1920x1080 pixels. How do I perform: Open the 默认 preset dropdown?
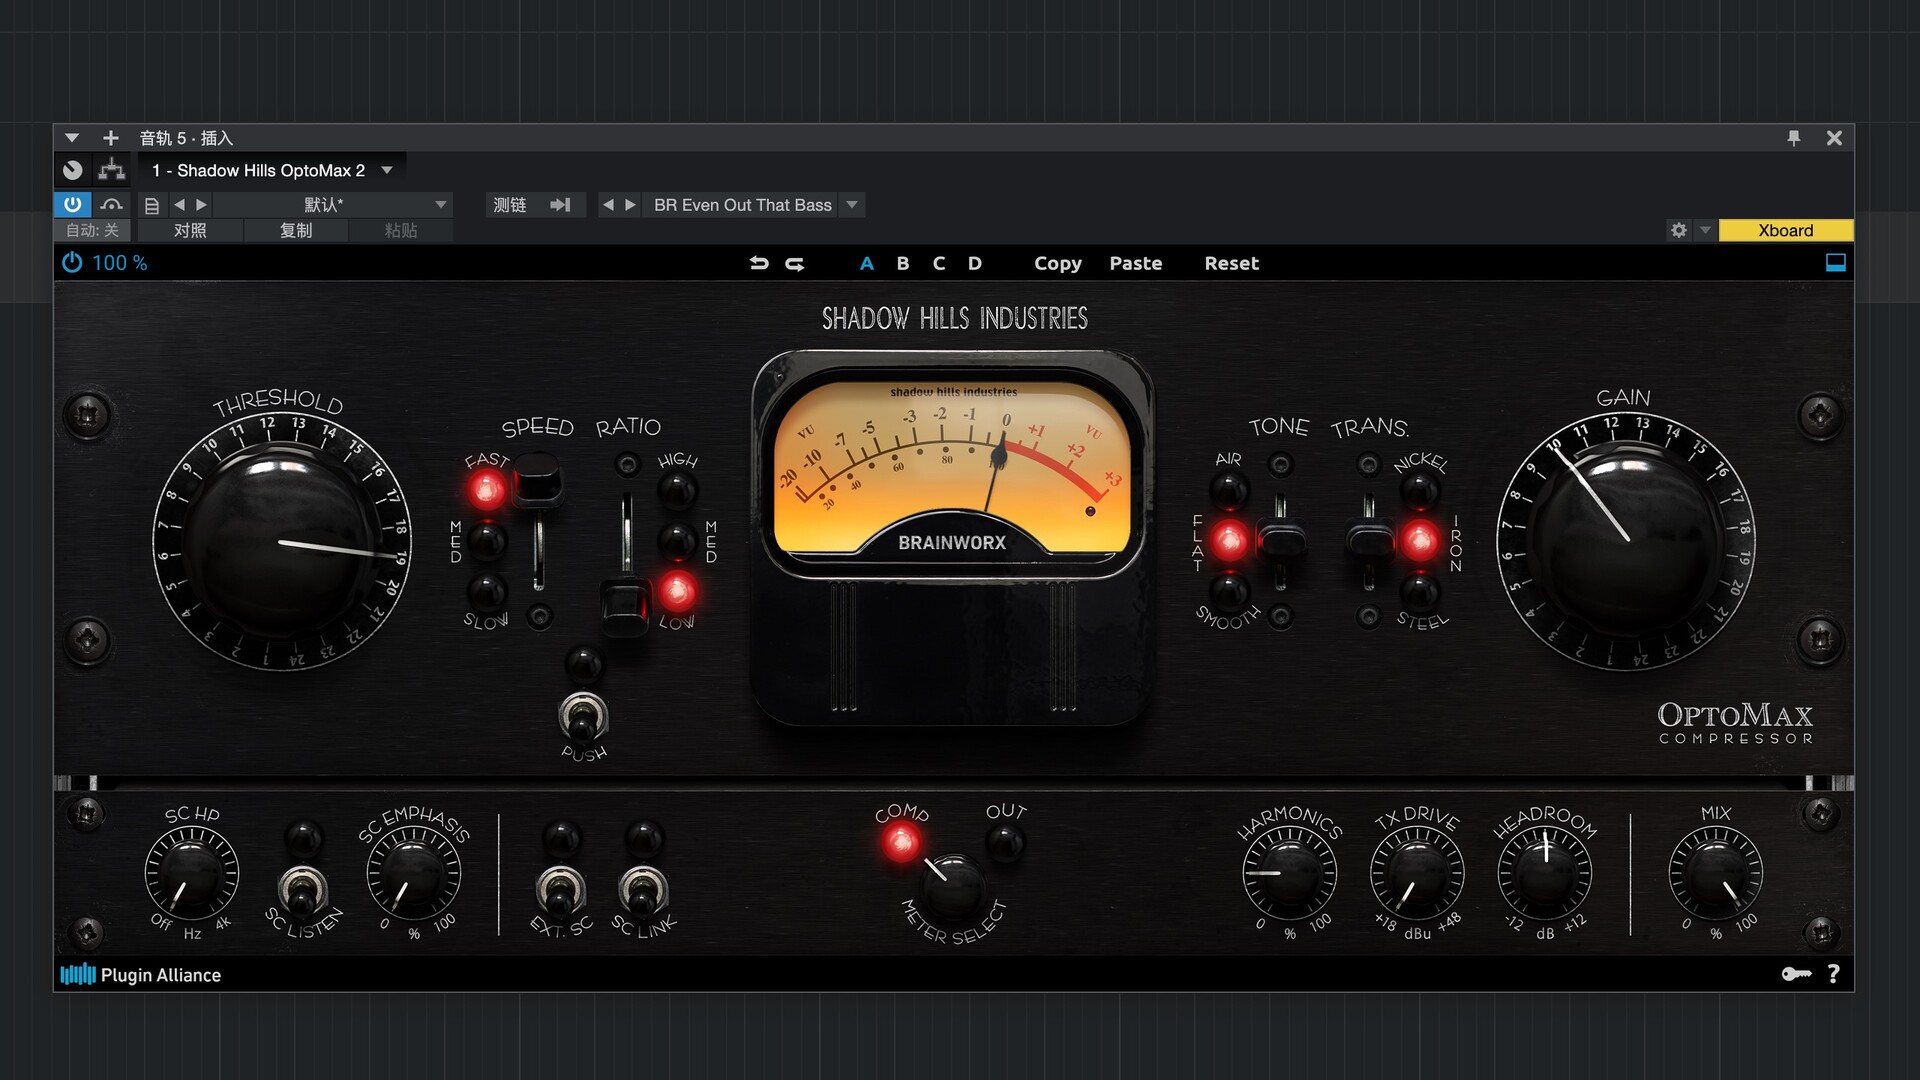[440, 205]
